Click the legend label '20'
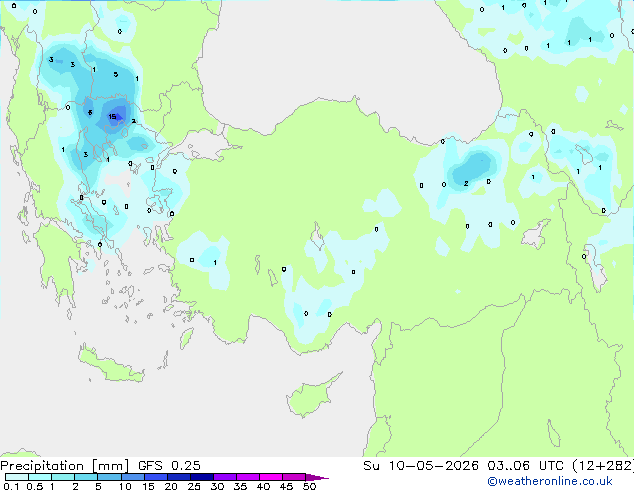 pos(171,486)
